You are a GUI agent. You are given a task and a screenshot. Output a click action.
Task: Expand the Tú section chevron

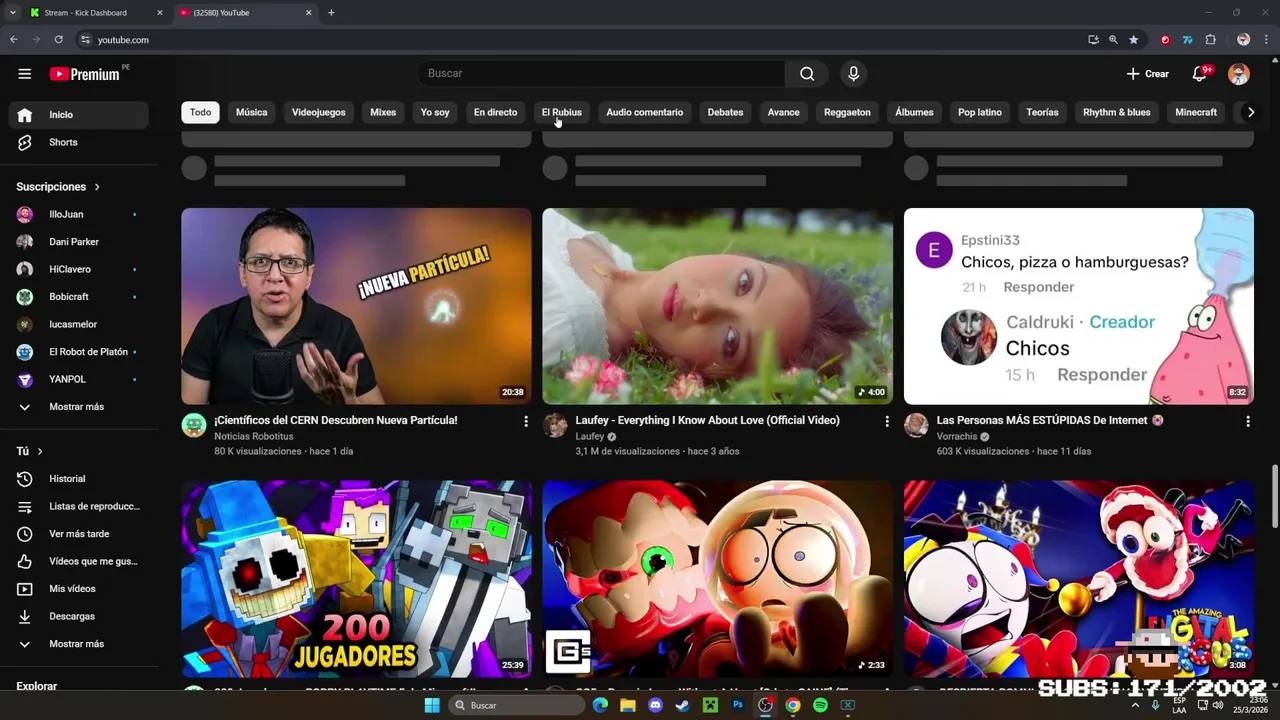point(40,451)
